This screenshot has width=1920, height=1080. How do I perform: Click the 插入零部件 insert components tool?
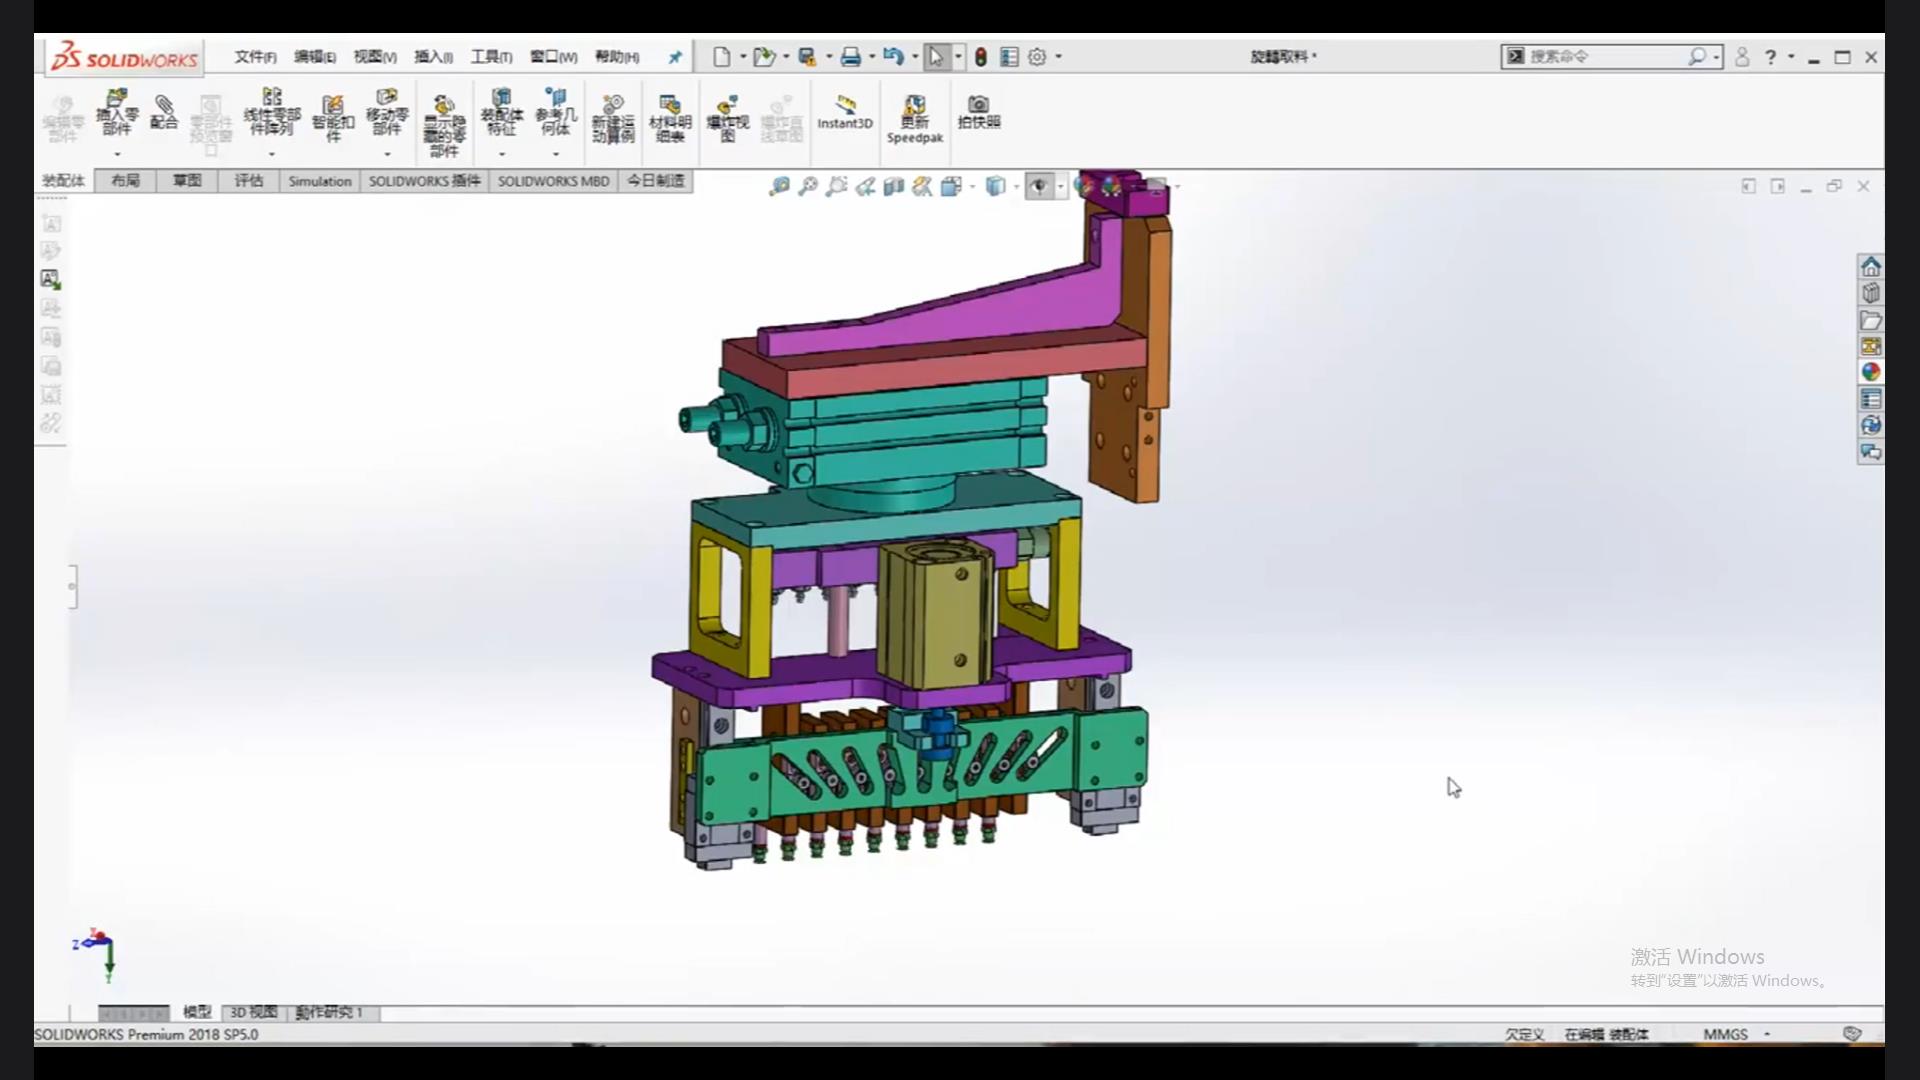[x=117, y=112]
